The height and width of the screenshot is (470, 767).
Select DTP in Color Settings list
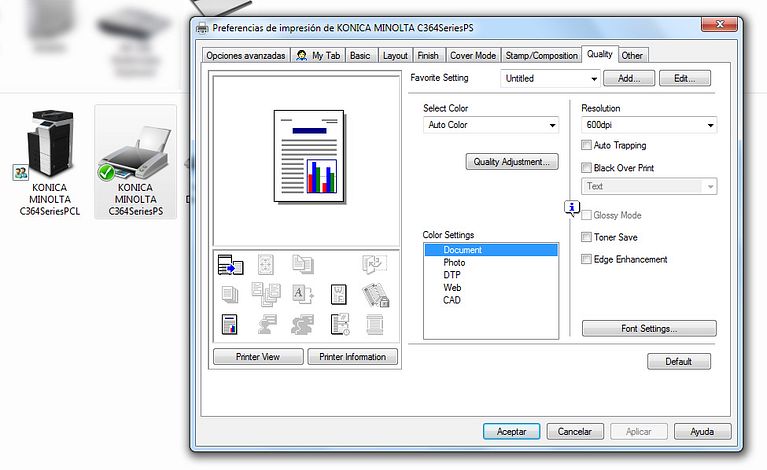point(491,275)
